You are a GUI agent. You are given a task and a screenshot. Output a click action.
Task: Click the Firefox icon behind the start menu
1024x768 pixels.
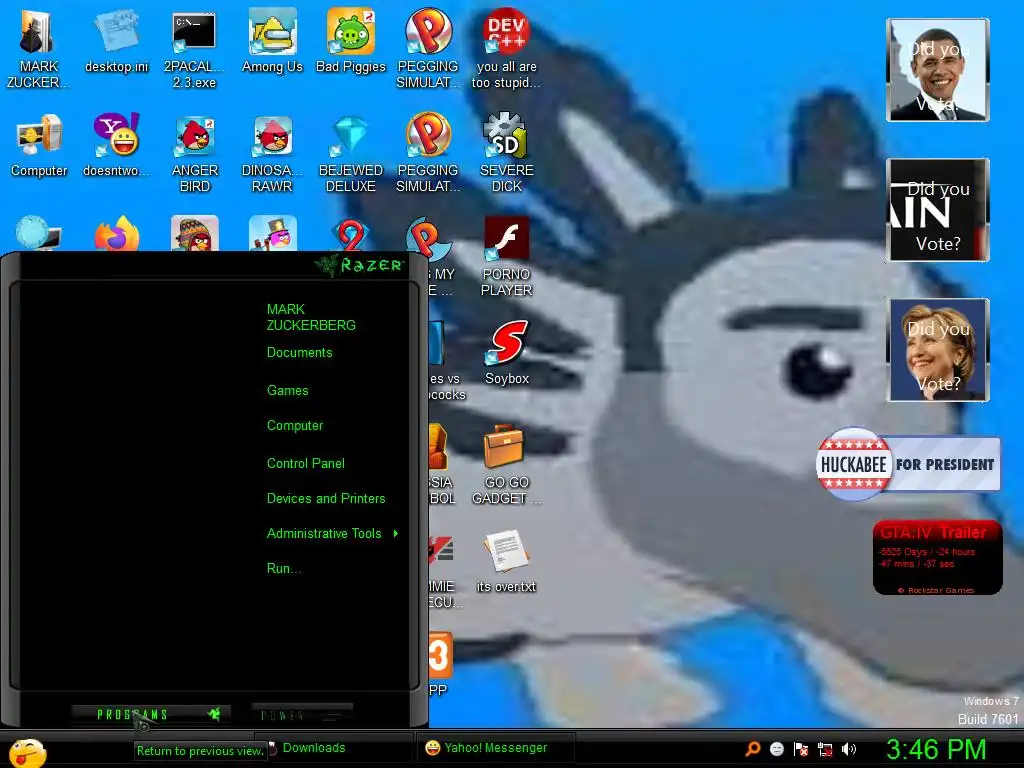(x=117, y=235)
